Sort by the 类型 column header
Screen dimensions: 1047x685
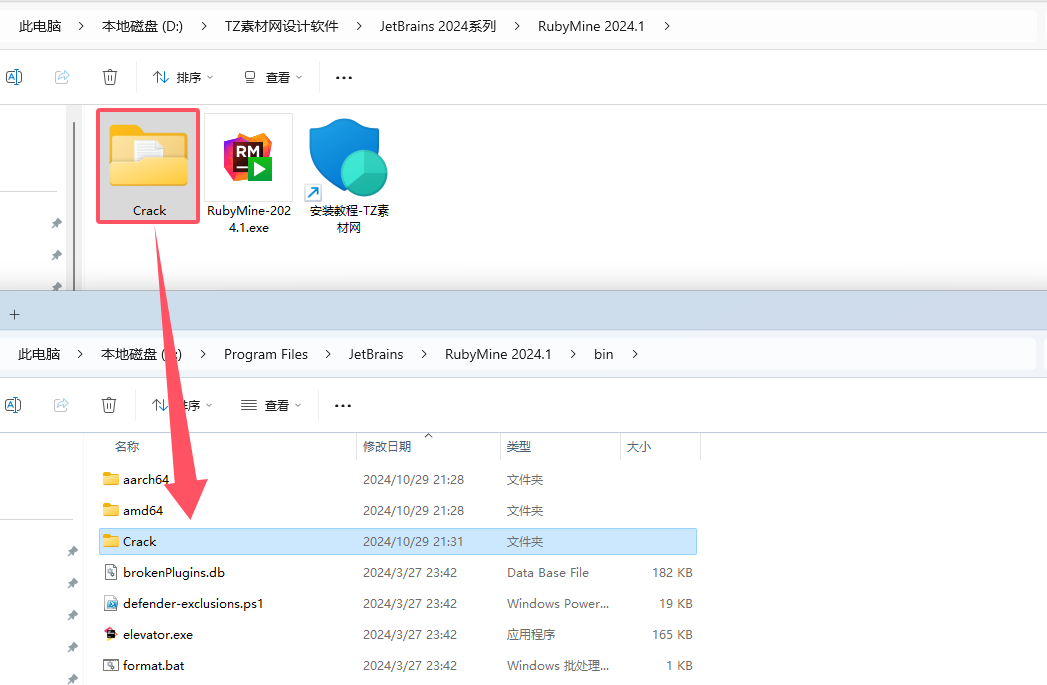519,447
